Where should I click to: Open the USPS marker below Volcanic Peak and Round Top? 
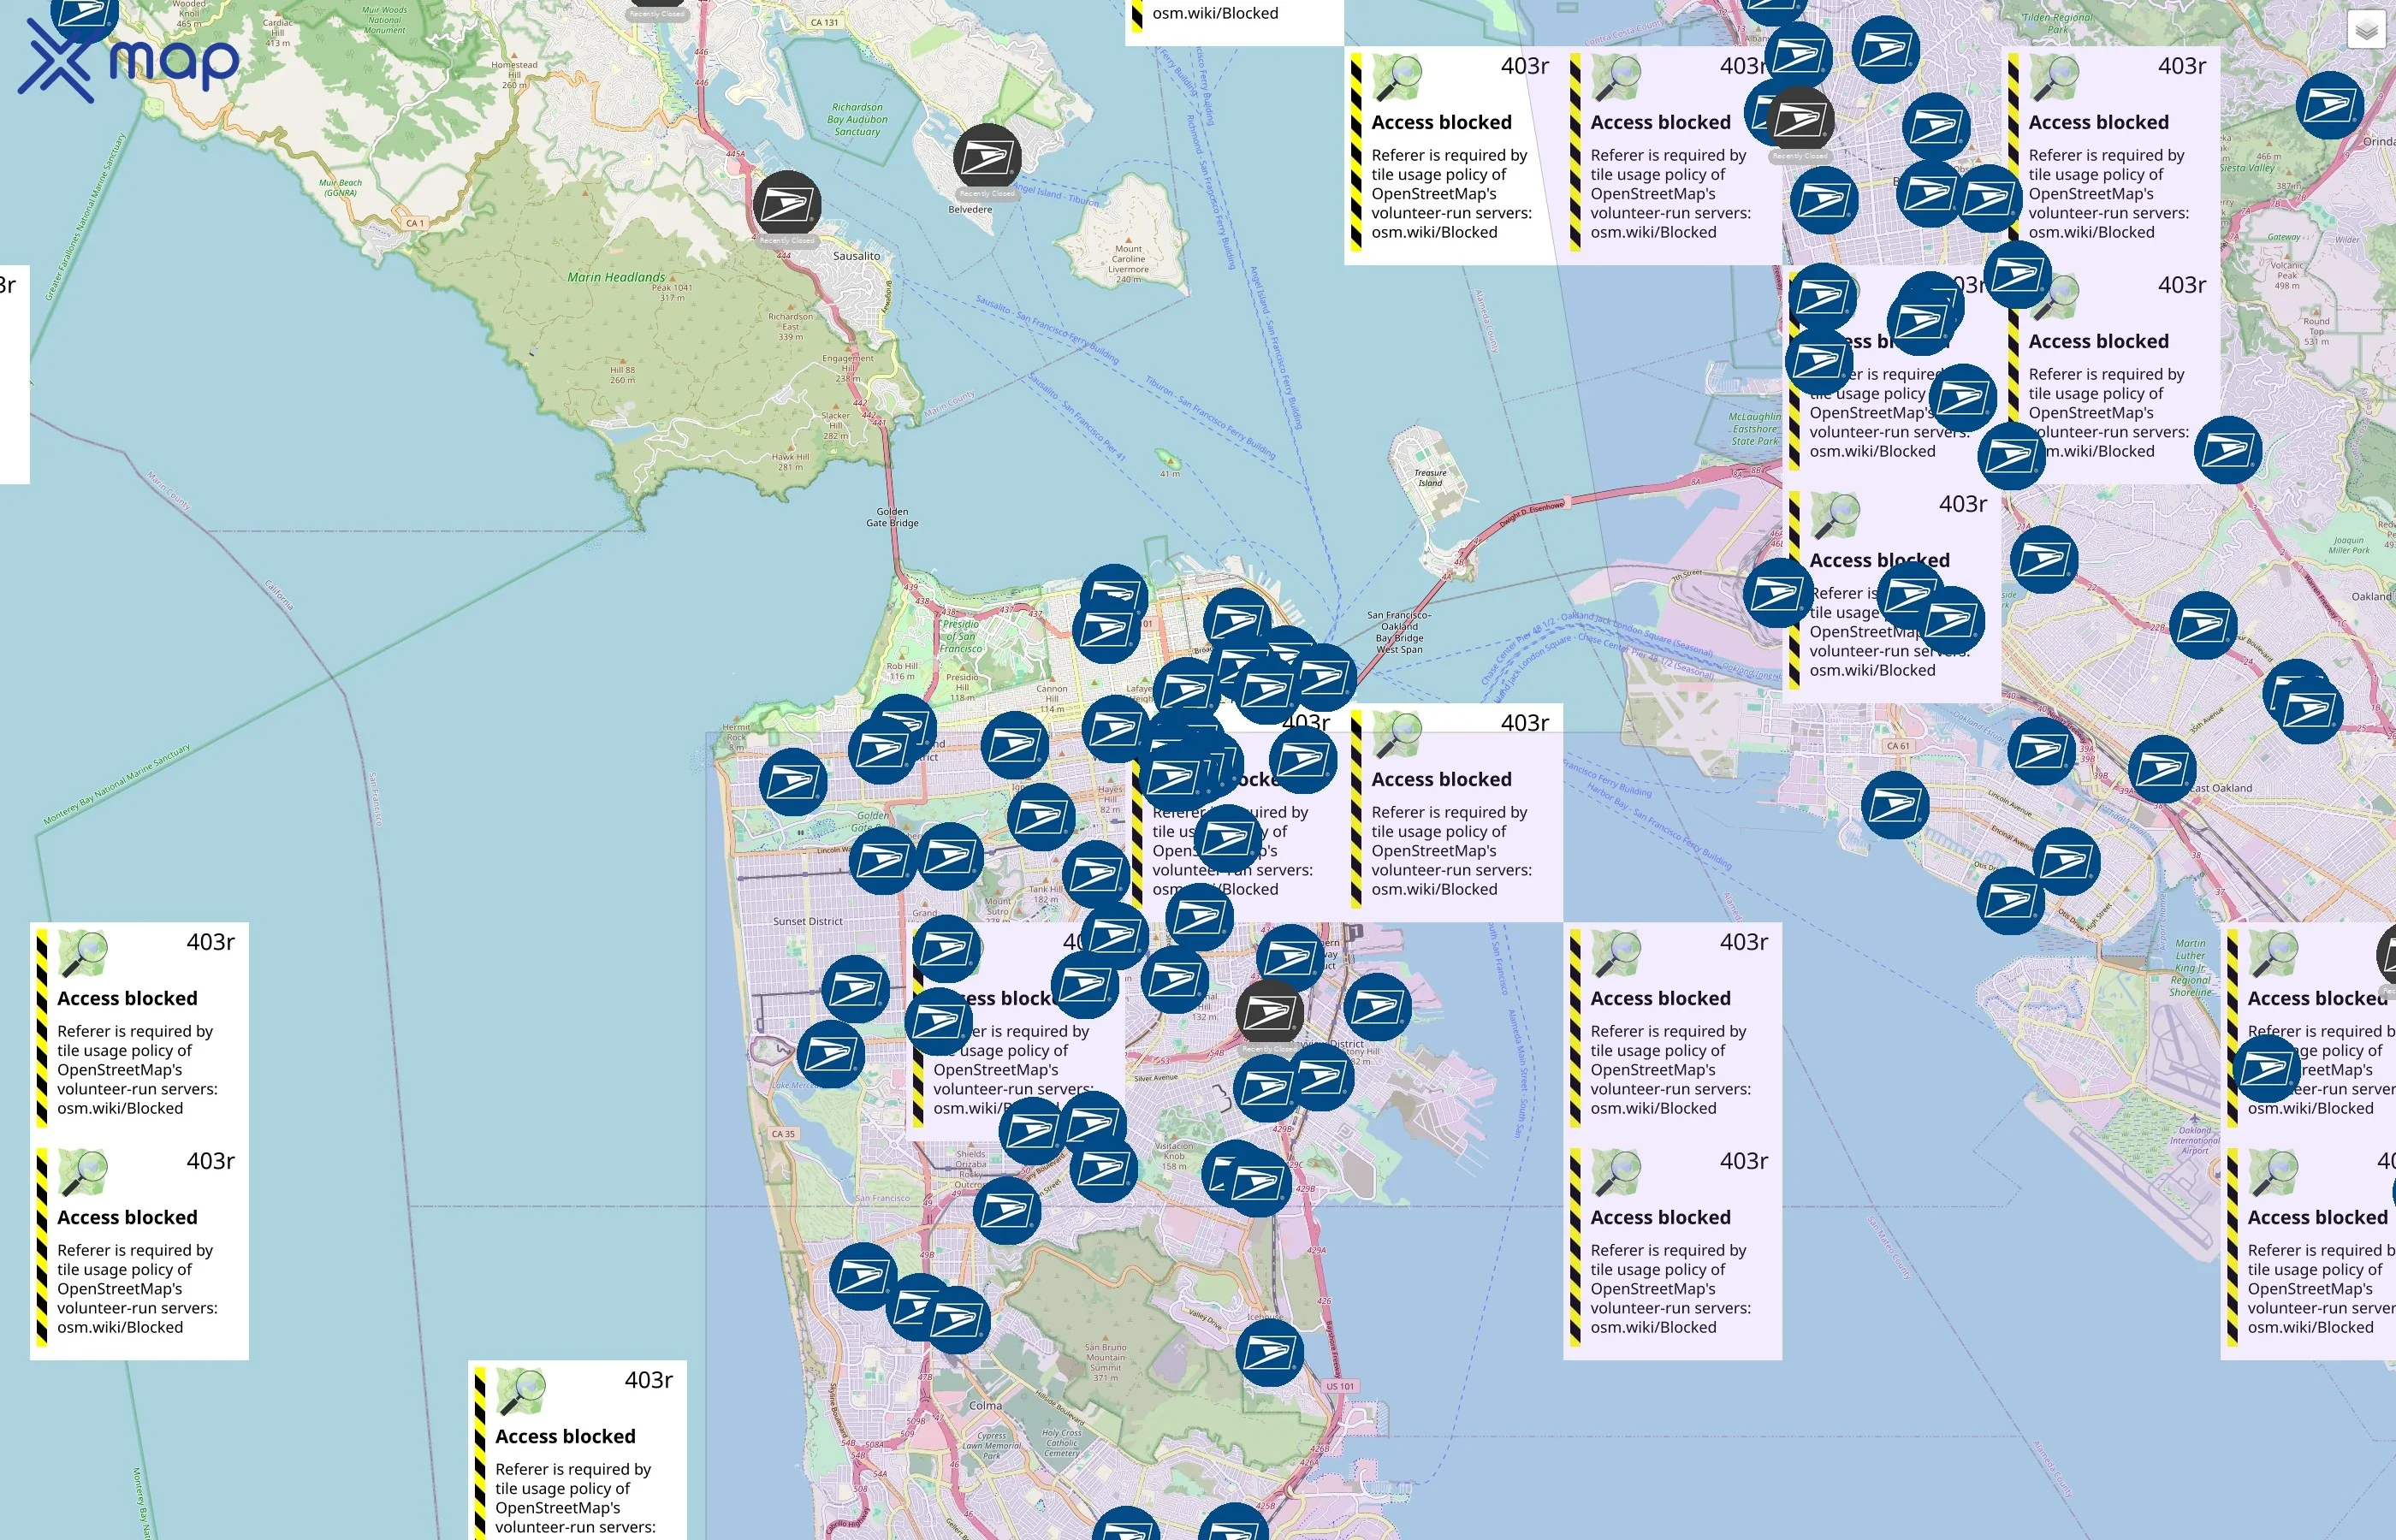2228,451
